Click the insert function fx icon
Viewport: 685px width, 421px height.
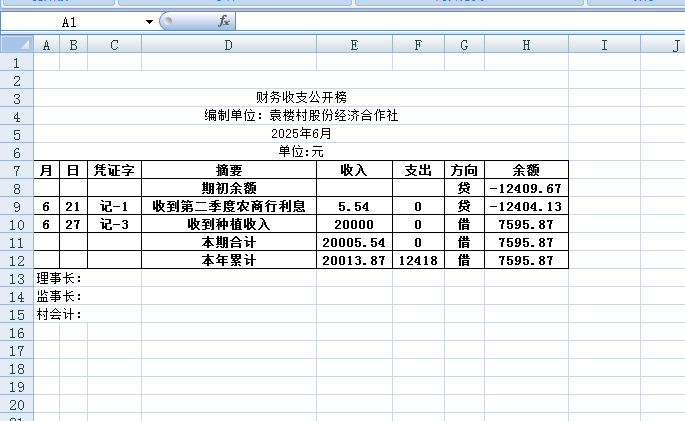coord(224,21)
